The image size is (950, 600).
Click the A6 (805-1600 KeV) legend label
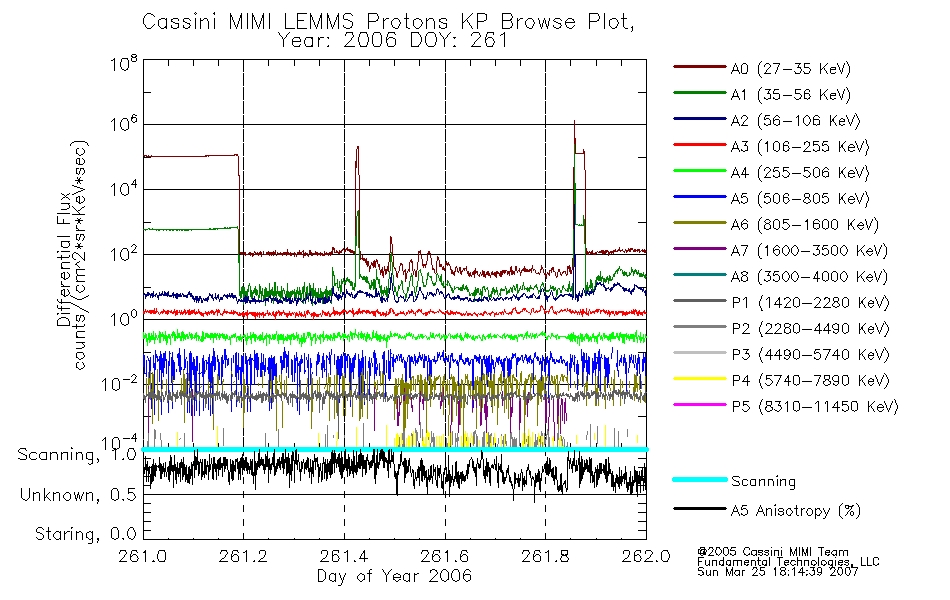coord(805,225)
